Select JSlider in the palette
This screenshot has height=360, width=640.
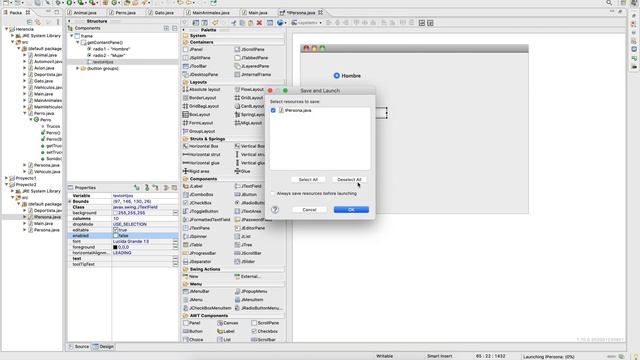(x=245, y=262)
